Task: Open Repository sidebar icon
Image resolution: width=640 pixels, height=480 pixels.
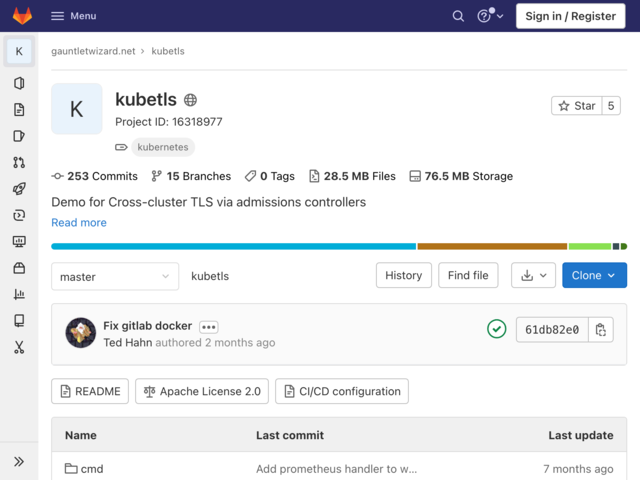Action: 19,109
